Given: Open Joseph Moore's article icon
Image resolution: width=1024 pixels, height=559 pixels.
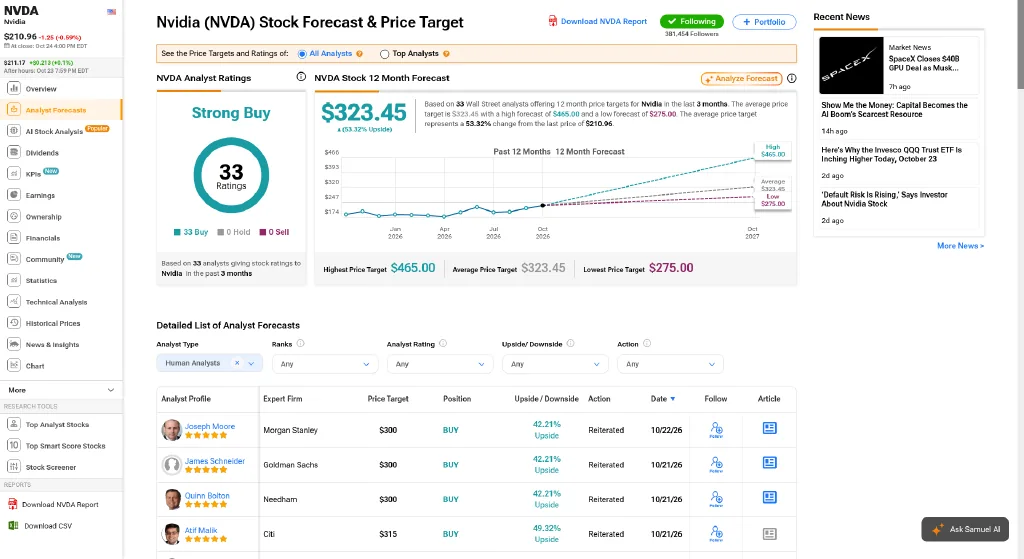Looking at the screenshot, I should tap(770, 428).
